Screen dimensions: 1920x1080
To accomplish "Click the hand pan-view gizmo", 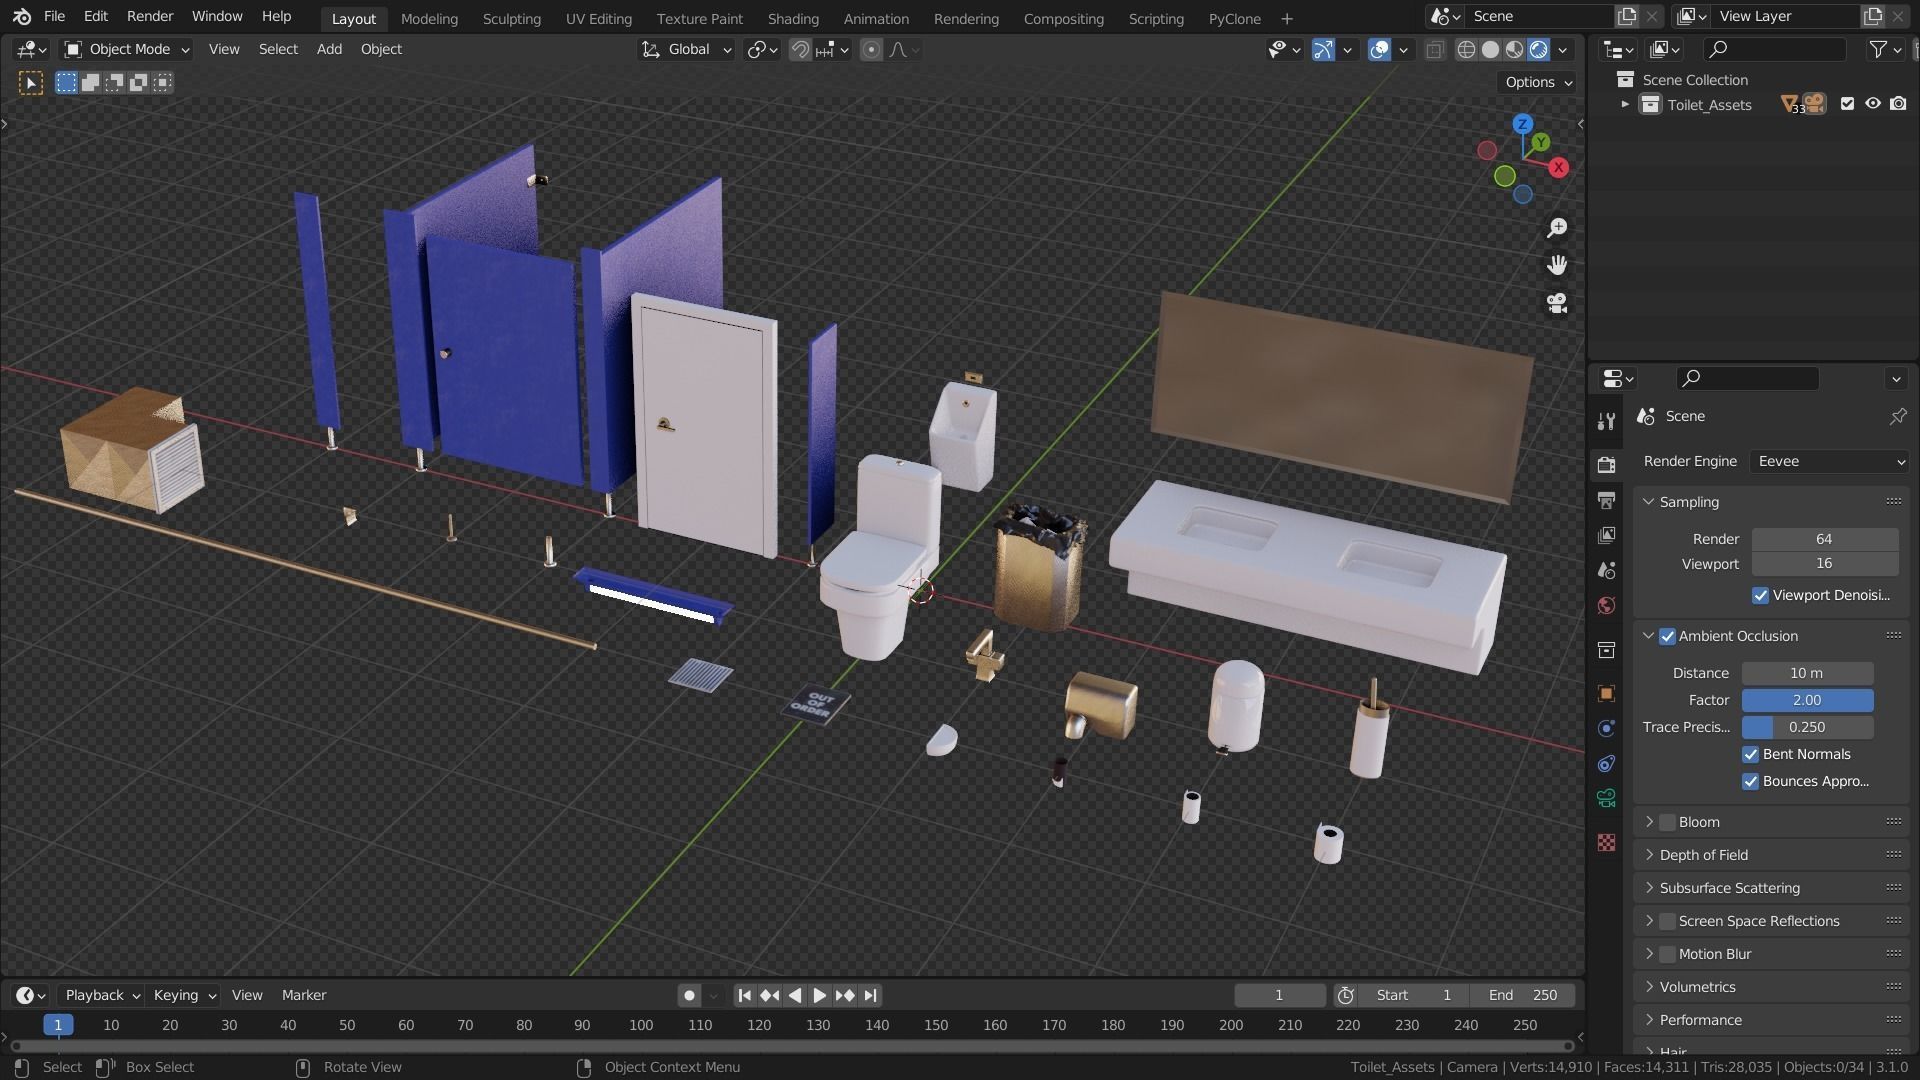I will (x=1557, y=265).
